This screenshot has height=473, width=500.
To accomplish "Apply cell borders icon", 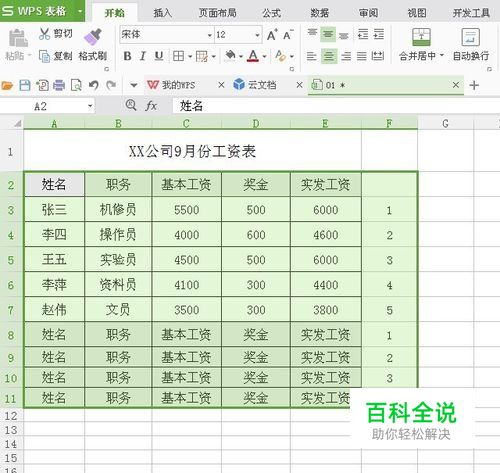I will [x=178, y=56].
